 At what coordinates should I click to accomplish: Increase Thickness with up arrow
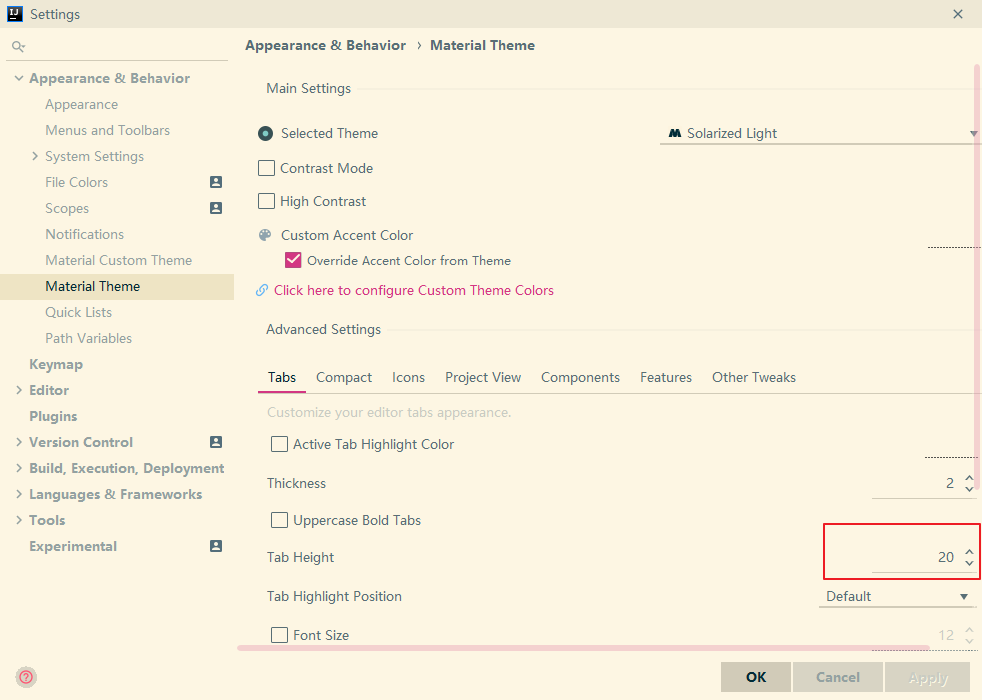point(969,478)
